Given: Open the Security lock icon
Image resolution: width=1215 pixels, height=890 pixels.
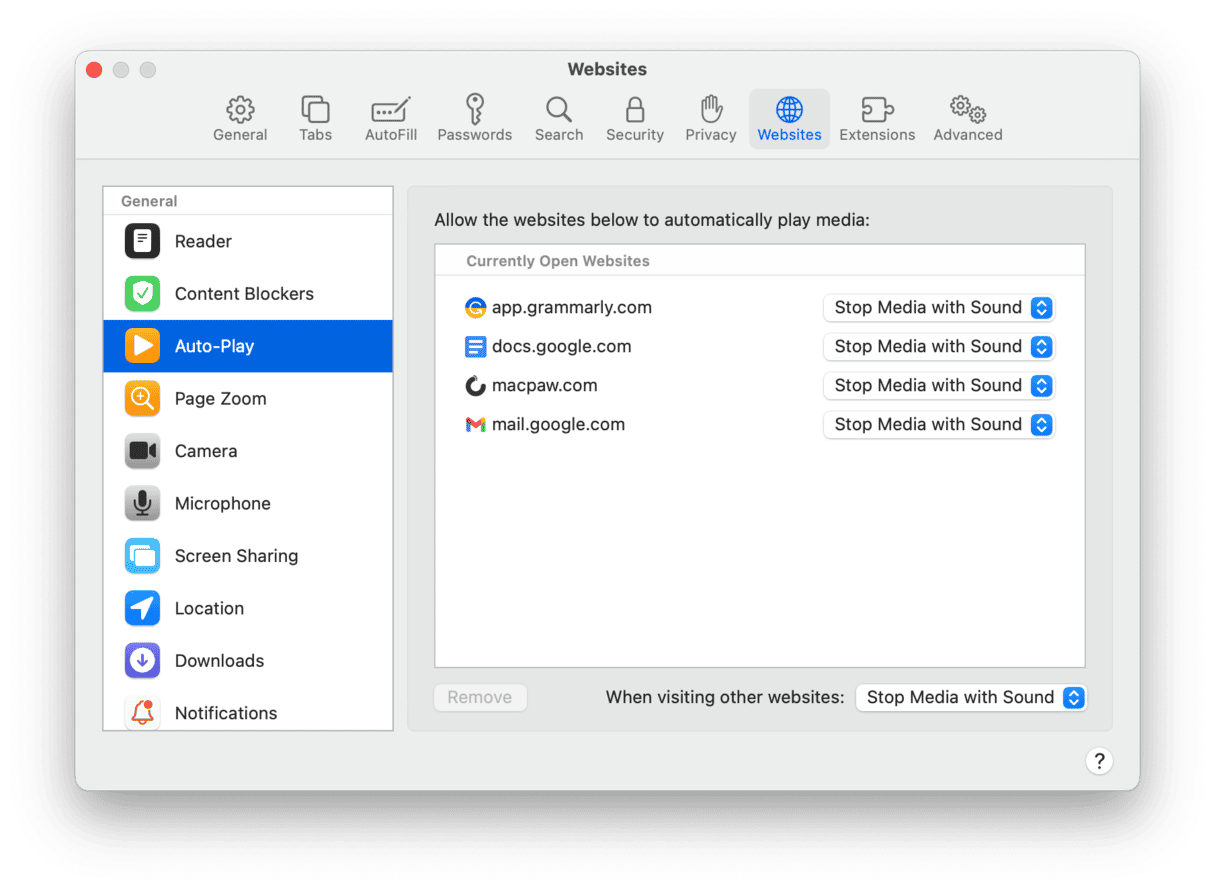Looking at the screenshot, I should [x=635, y=109].
